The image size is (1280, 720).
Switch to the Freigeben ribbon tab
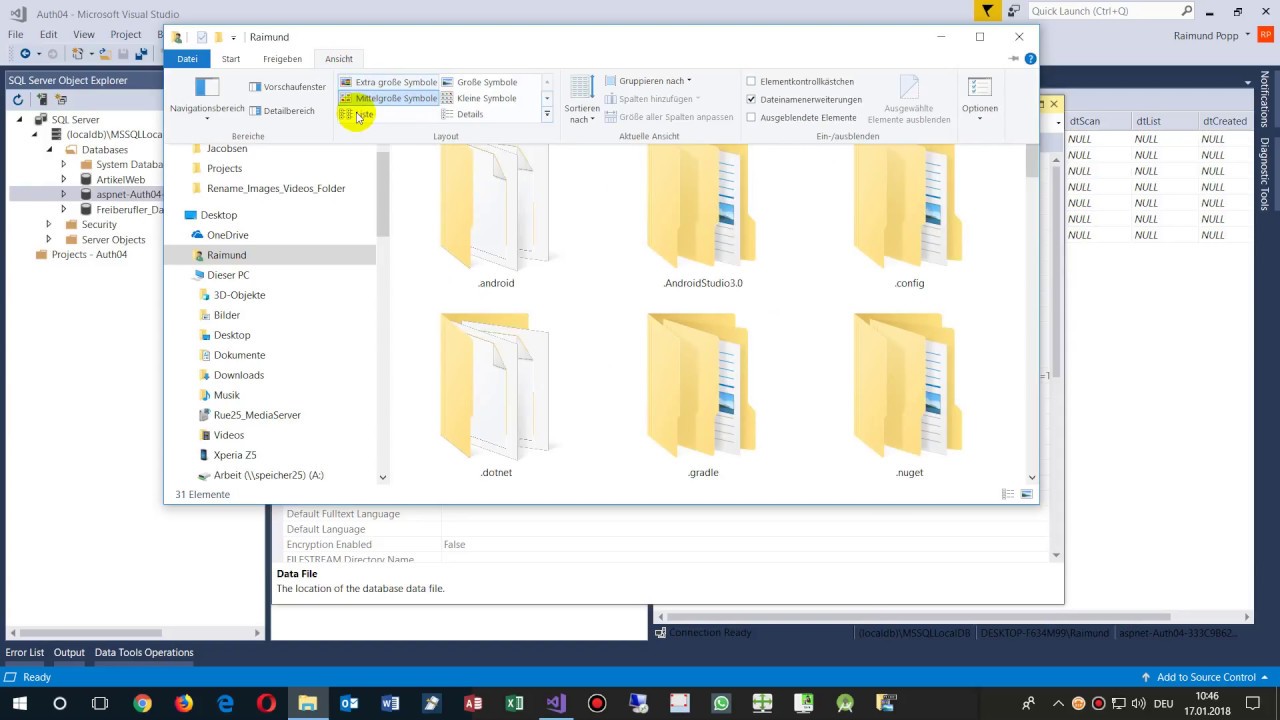pyautogui.click(x=282, y=59)
